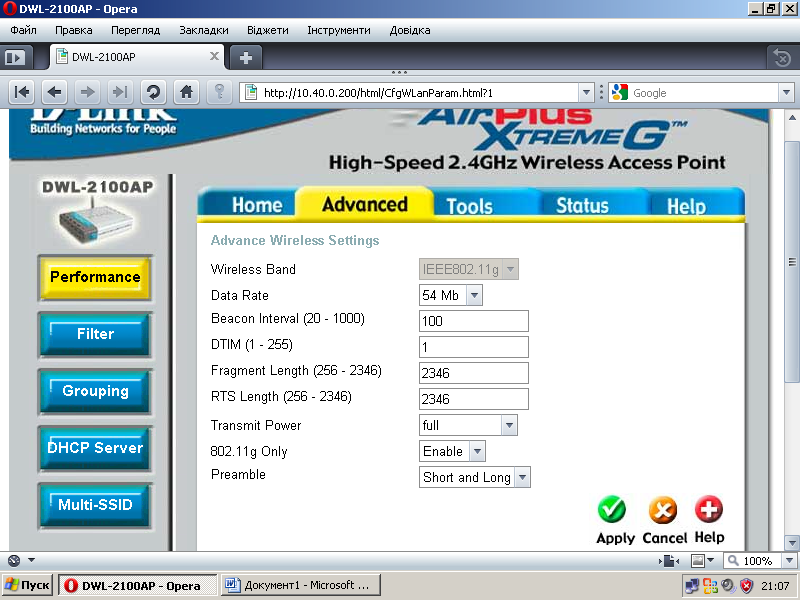Click the Fragment Length input field
This screenshot has height=600, width=800.
(x=473, y=373)
